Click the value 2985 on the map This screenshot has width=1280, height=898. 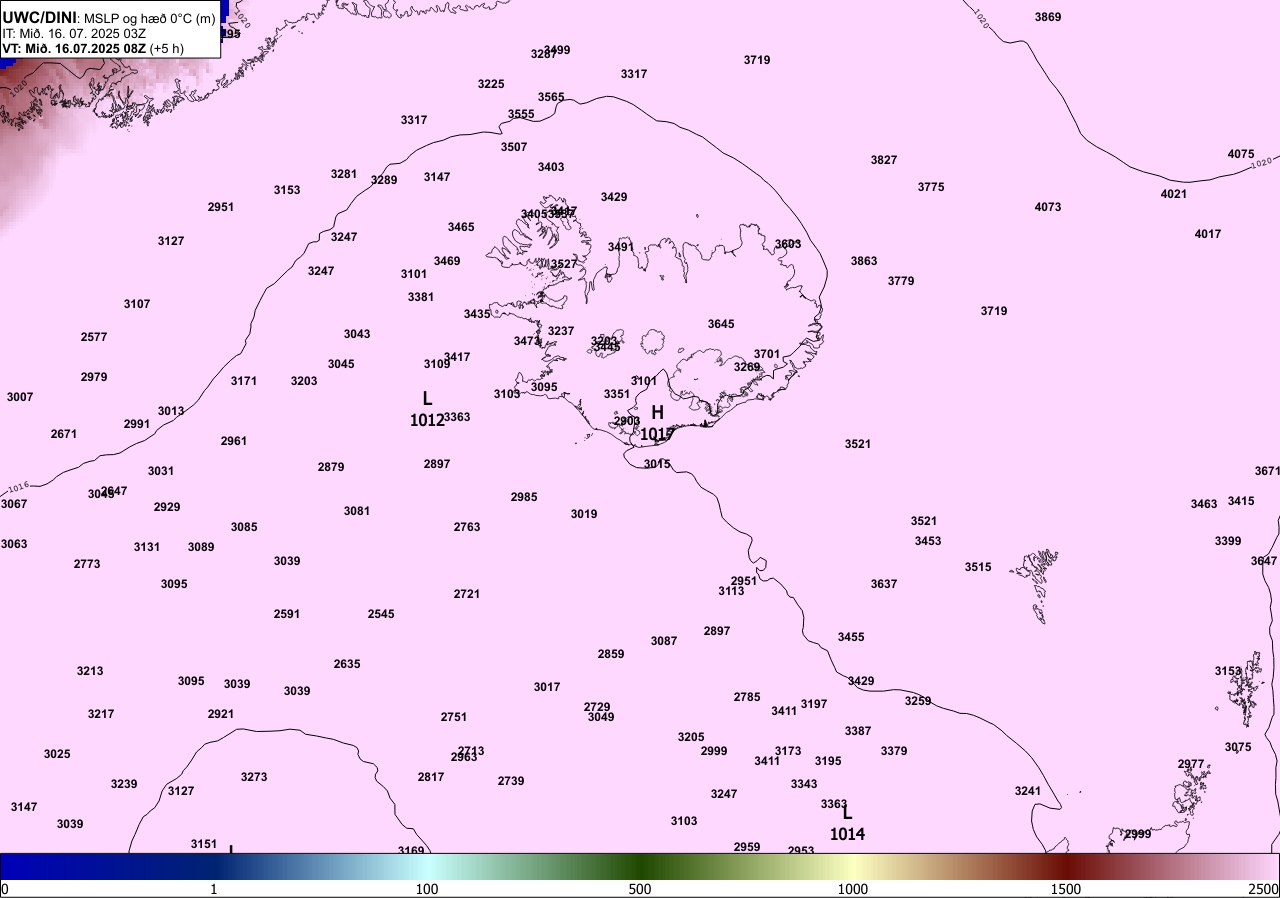click(524, 497)
